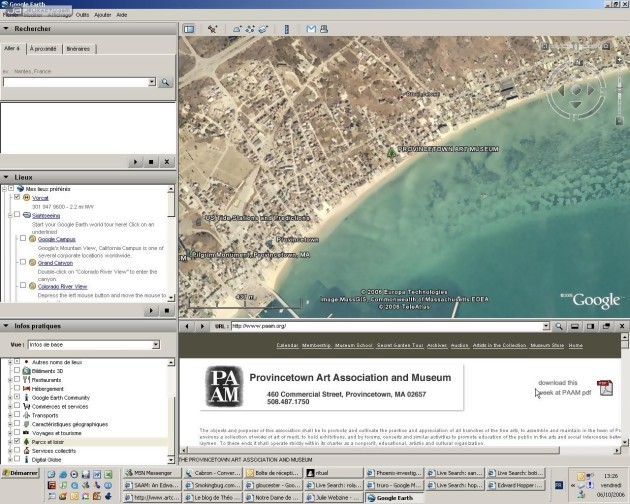
Task: Switch to the Itinéraires tab
Action: point(78,48)
